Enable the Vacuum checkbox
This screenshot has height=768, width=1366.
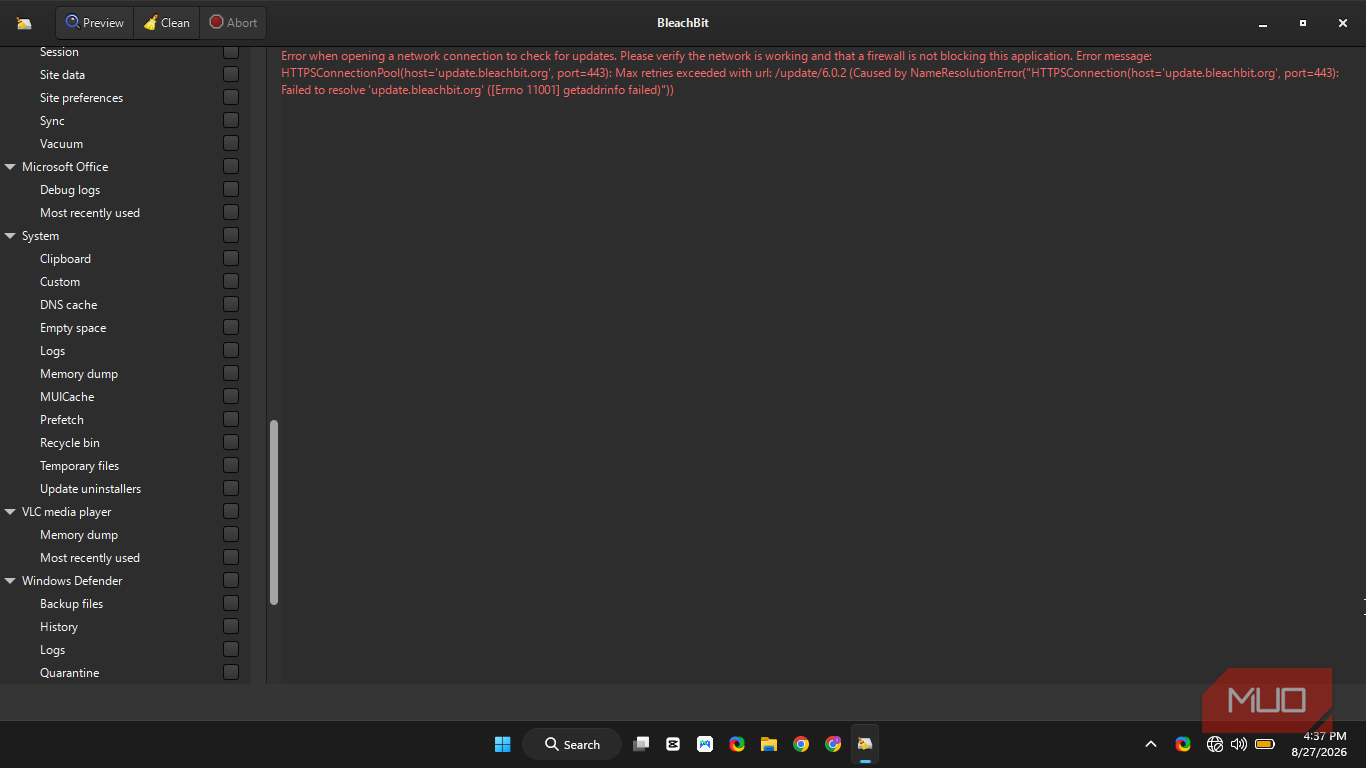coord(231,144)
